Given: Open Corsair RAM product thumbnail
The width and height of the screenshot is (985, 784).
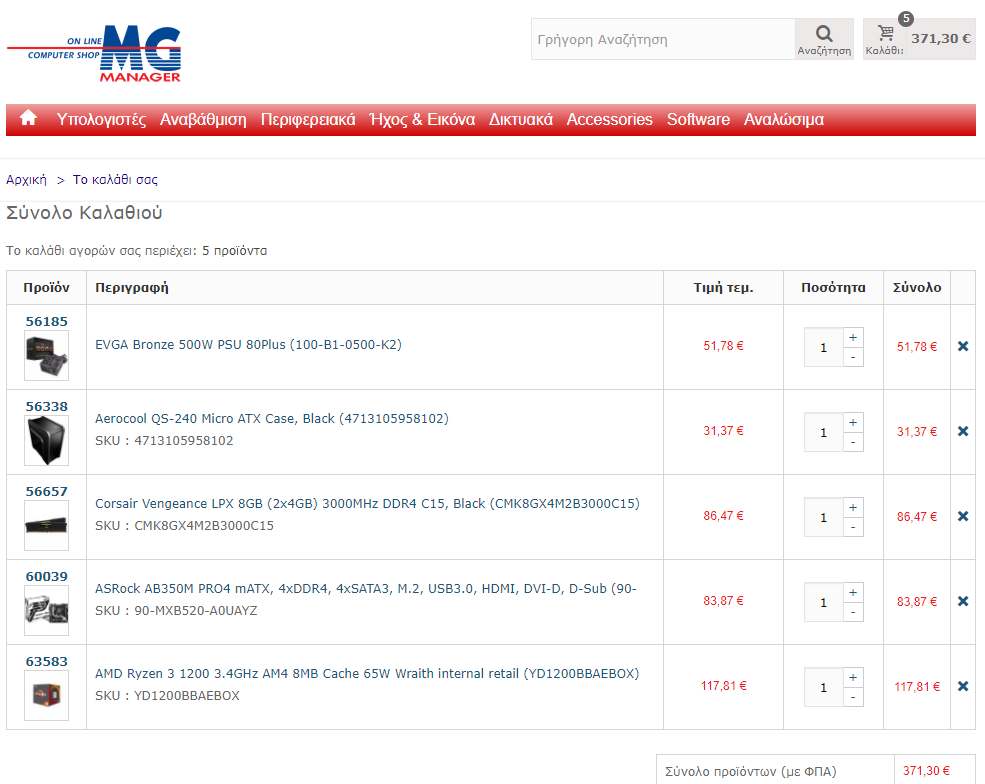Looking at the screenshot, I should [x=46, y=525].
